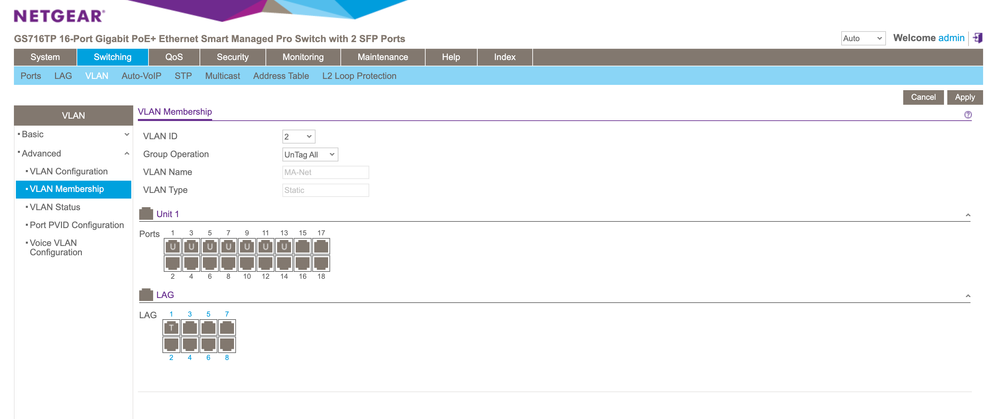The height and width of the screenshot is (419, 999).
Task: Click the port 14 icon in Unit 1
Action: tap(284, 263)
